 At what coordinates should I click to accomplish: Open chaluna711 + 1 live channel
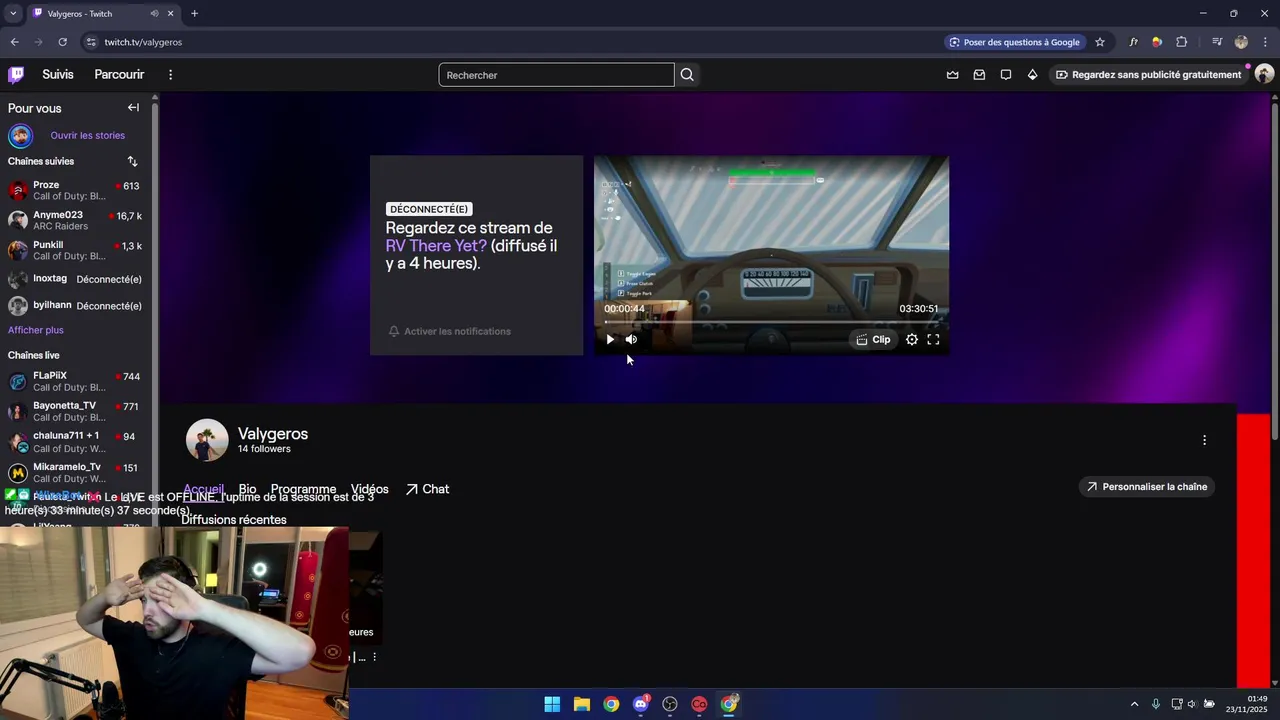point(76,442)
